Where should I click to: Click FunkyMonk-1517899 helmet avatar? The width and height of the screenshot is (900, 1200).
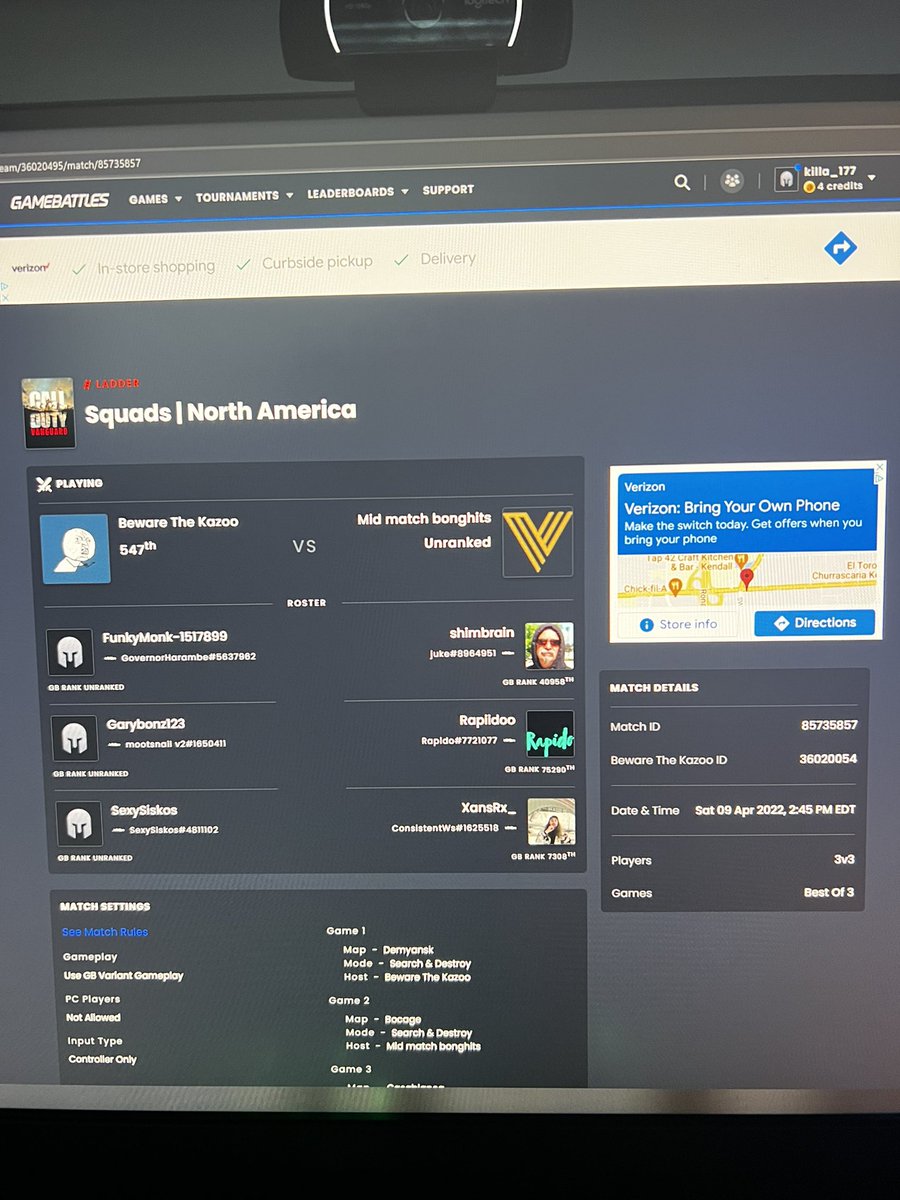[70, 653]
